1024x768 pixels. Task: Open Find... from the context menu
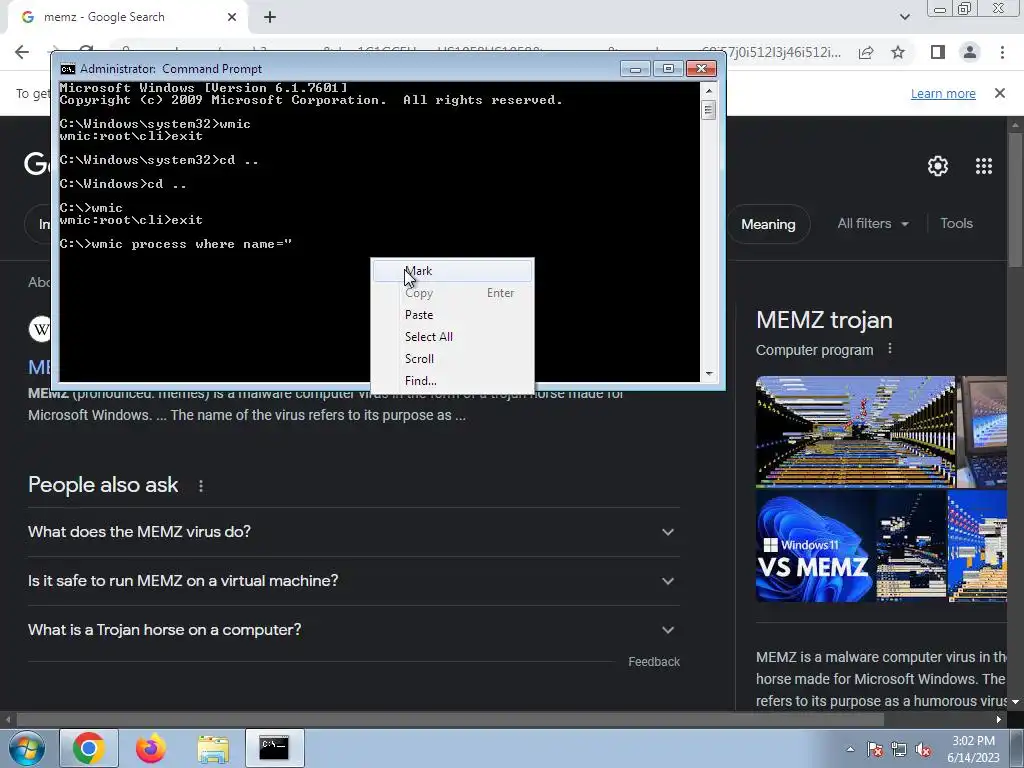452,381
